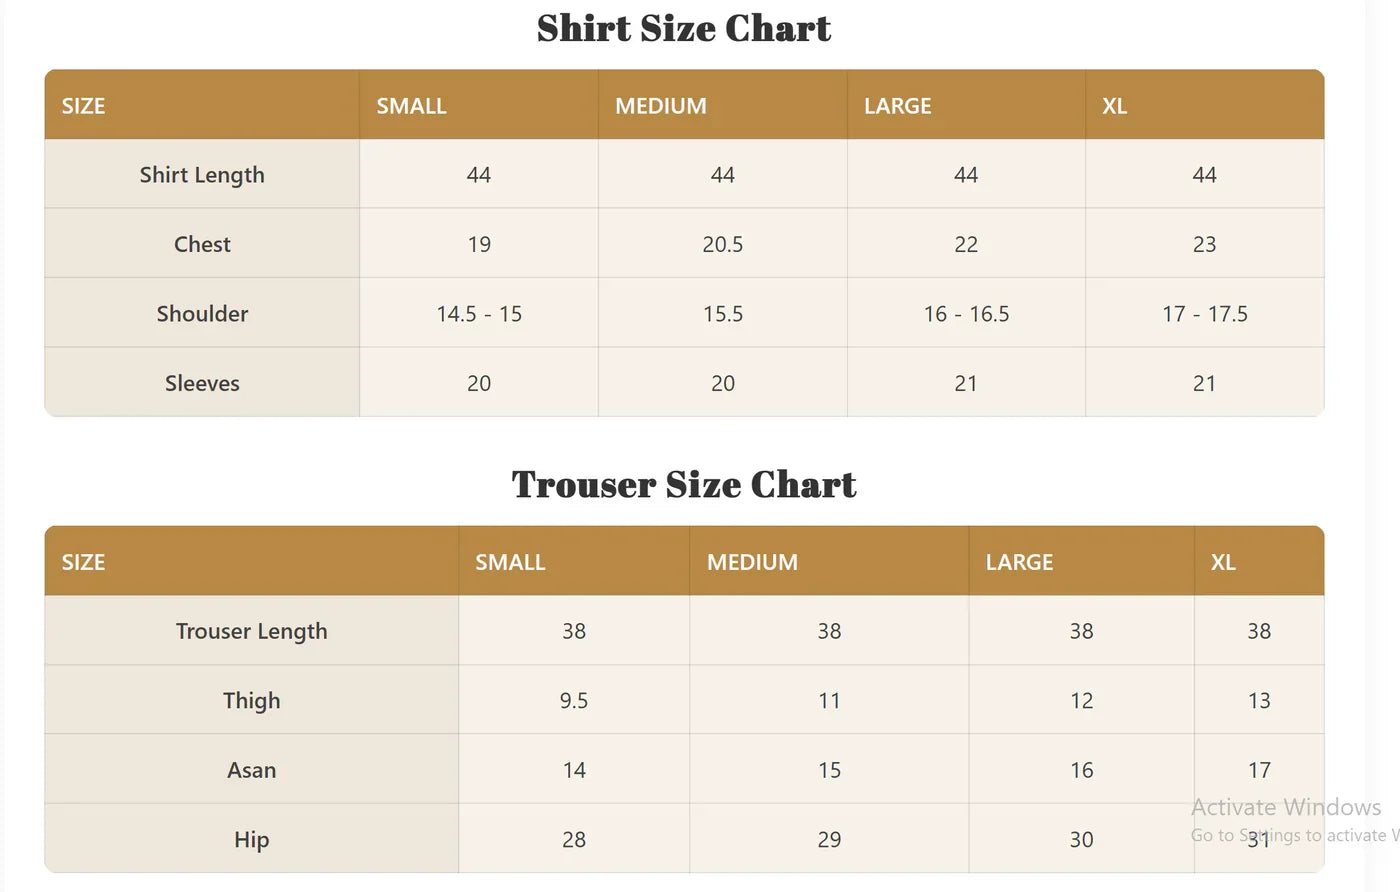
Task: Click the Thigh row label
Action: 251,701
